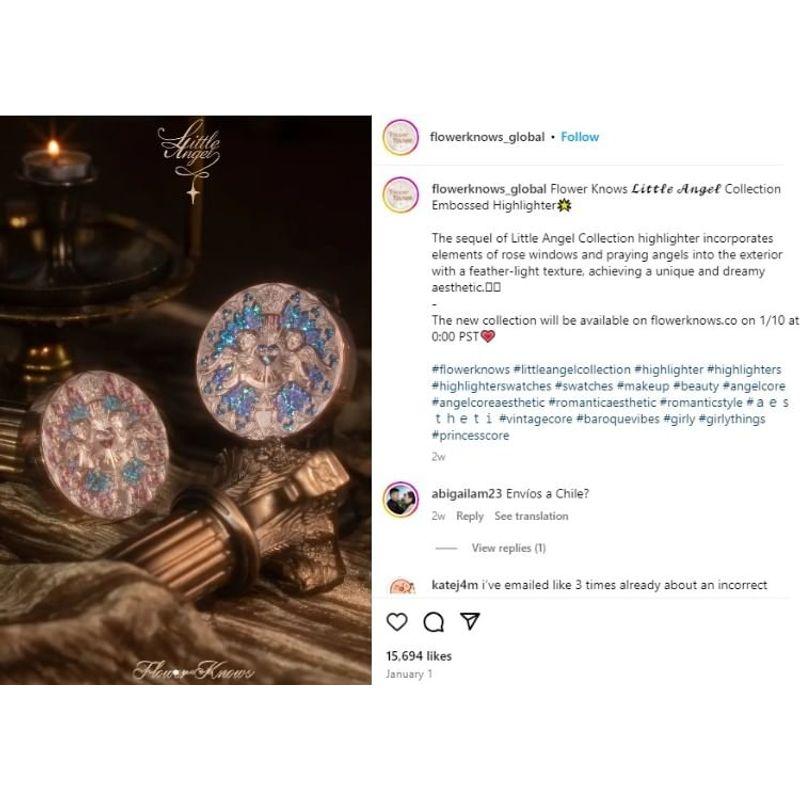Open #flowerknows hashtag
Image resolution: width=800 pixels, height=800 pixels.
click(x=470, y=369)
